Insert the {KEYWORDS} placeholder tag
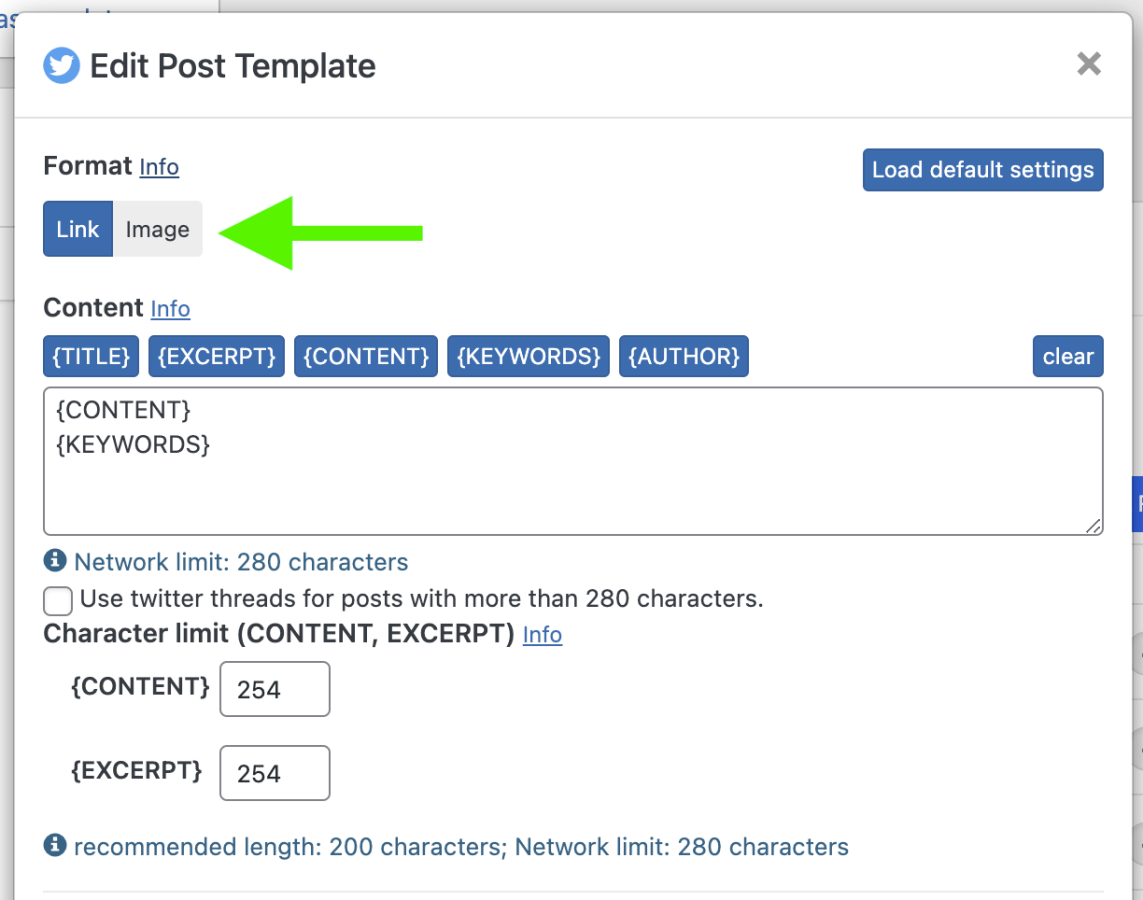1143x900 pixels. click(528, 357)
